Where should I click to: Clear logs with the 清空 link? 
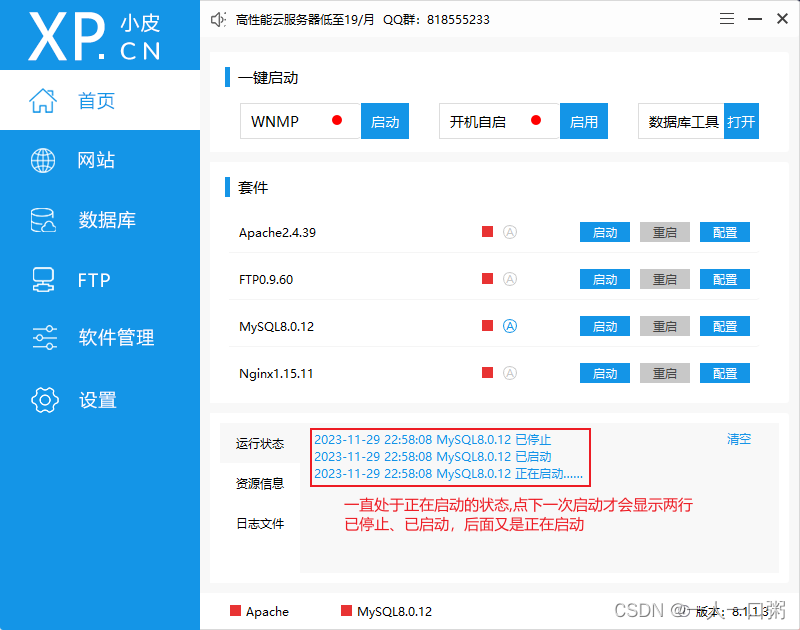click(739, 438)
